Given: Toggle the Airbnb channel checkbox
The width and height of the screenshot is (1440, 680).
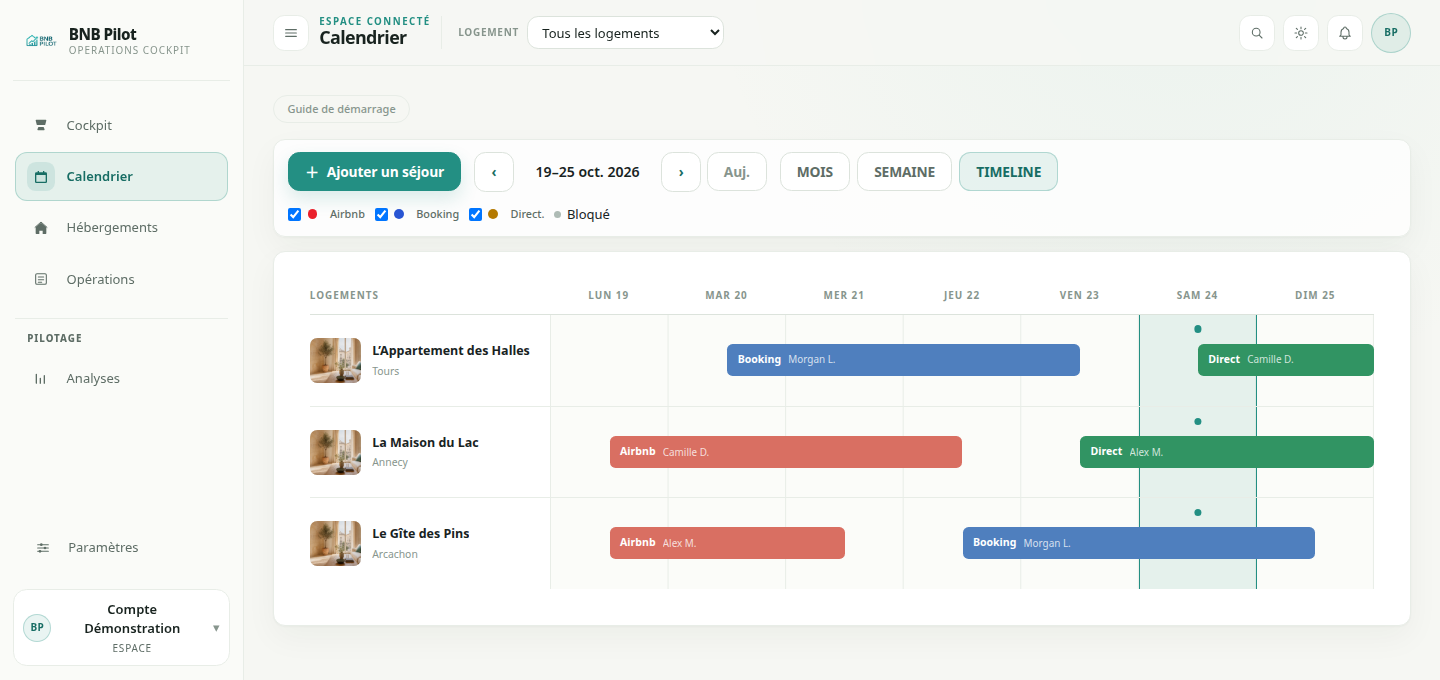Looking at the screenshot, I should pyautogui.click(x=294, y=214).
